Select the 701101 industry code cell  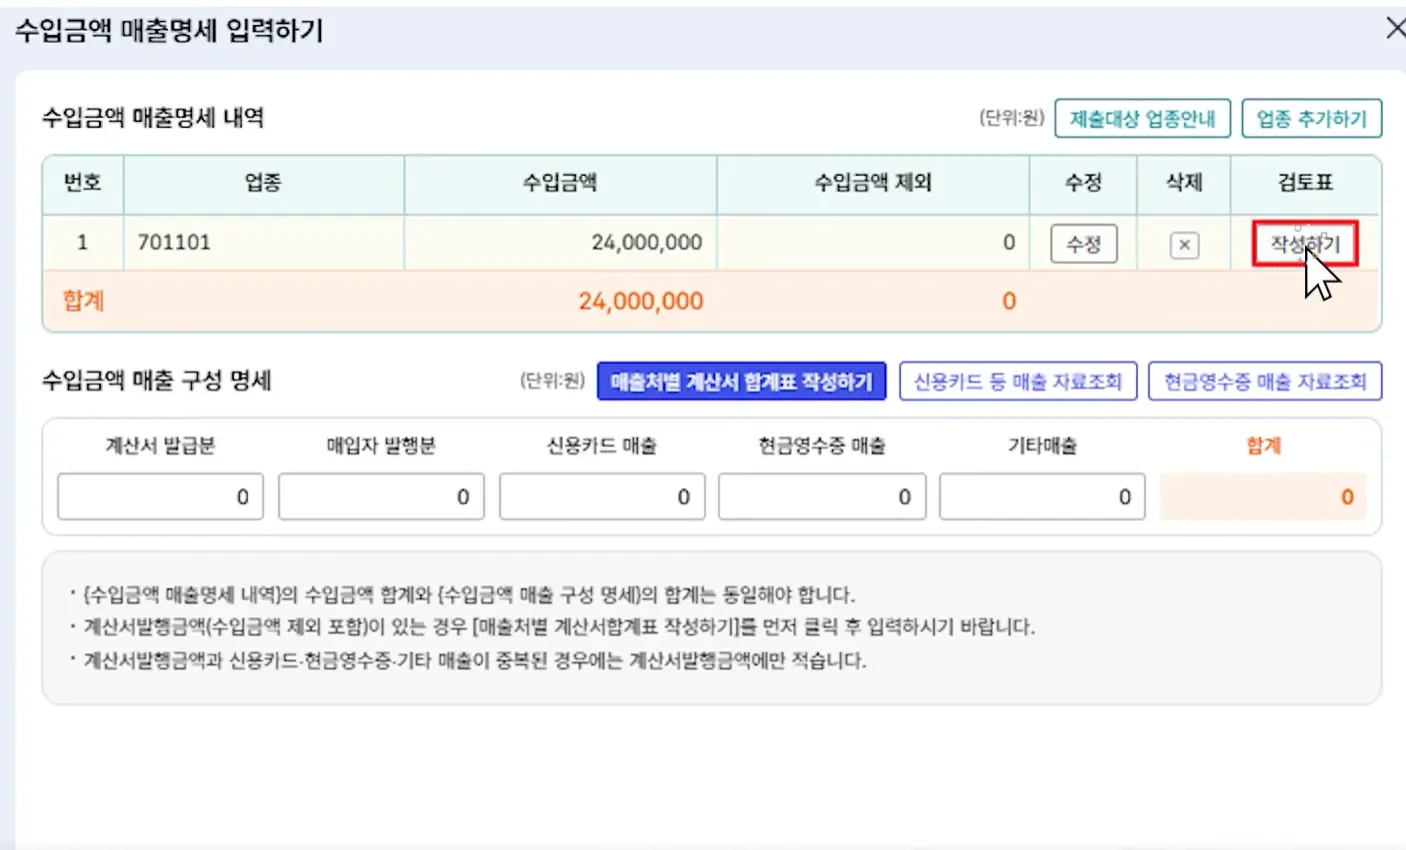pos(174,242)
